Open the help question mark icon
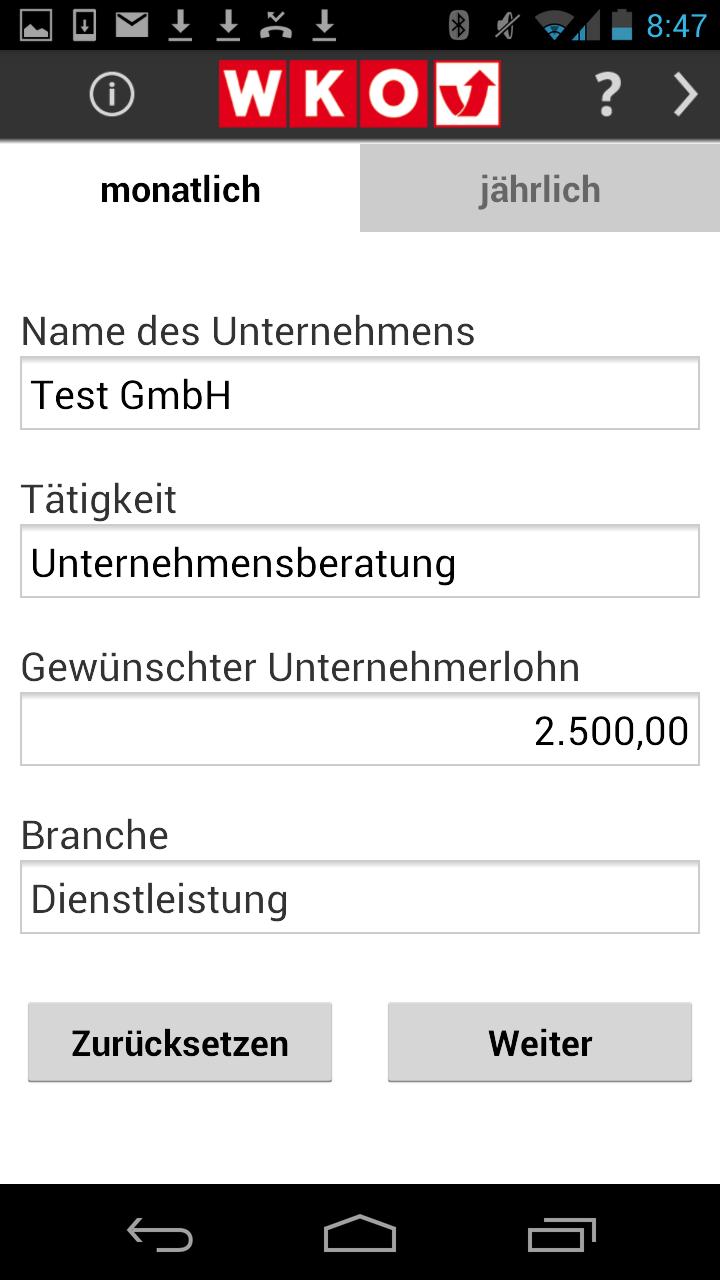Viewport: 720px width, 1280px height. pos(607,94)
